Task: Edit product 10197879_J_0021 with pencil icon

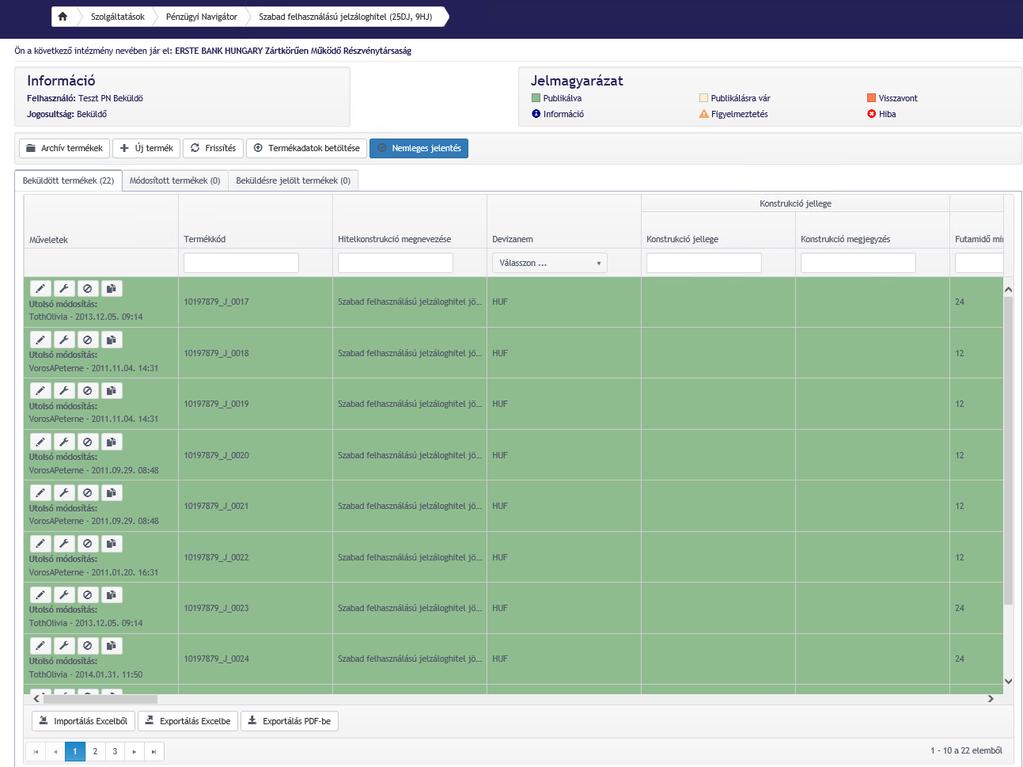Action: point(40,493)
